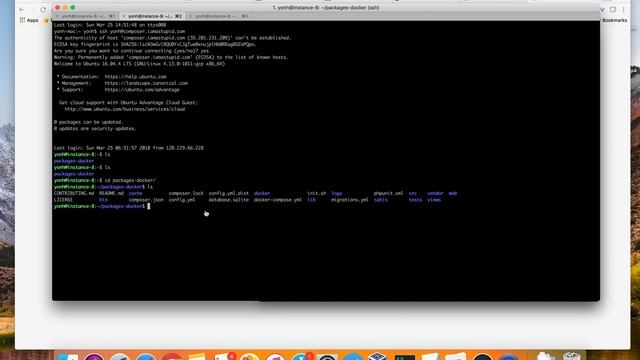Click the init.sh file name
640x360 pixels.
click(x=317, y=193)
